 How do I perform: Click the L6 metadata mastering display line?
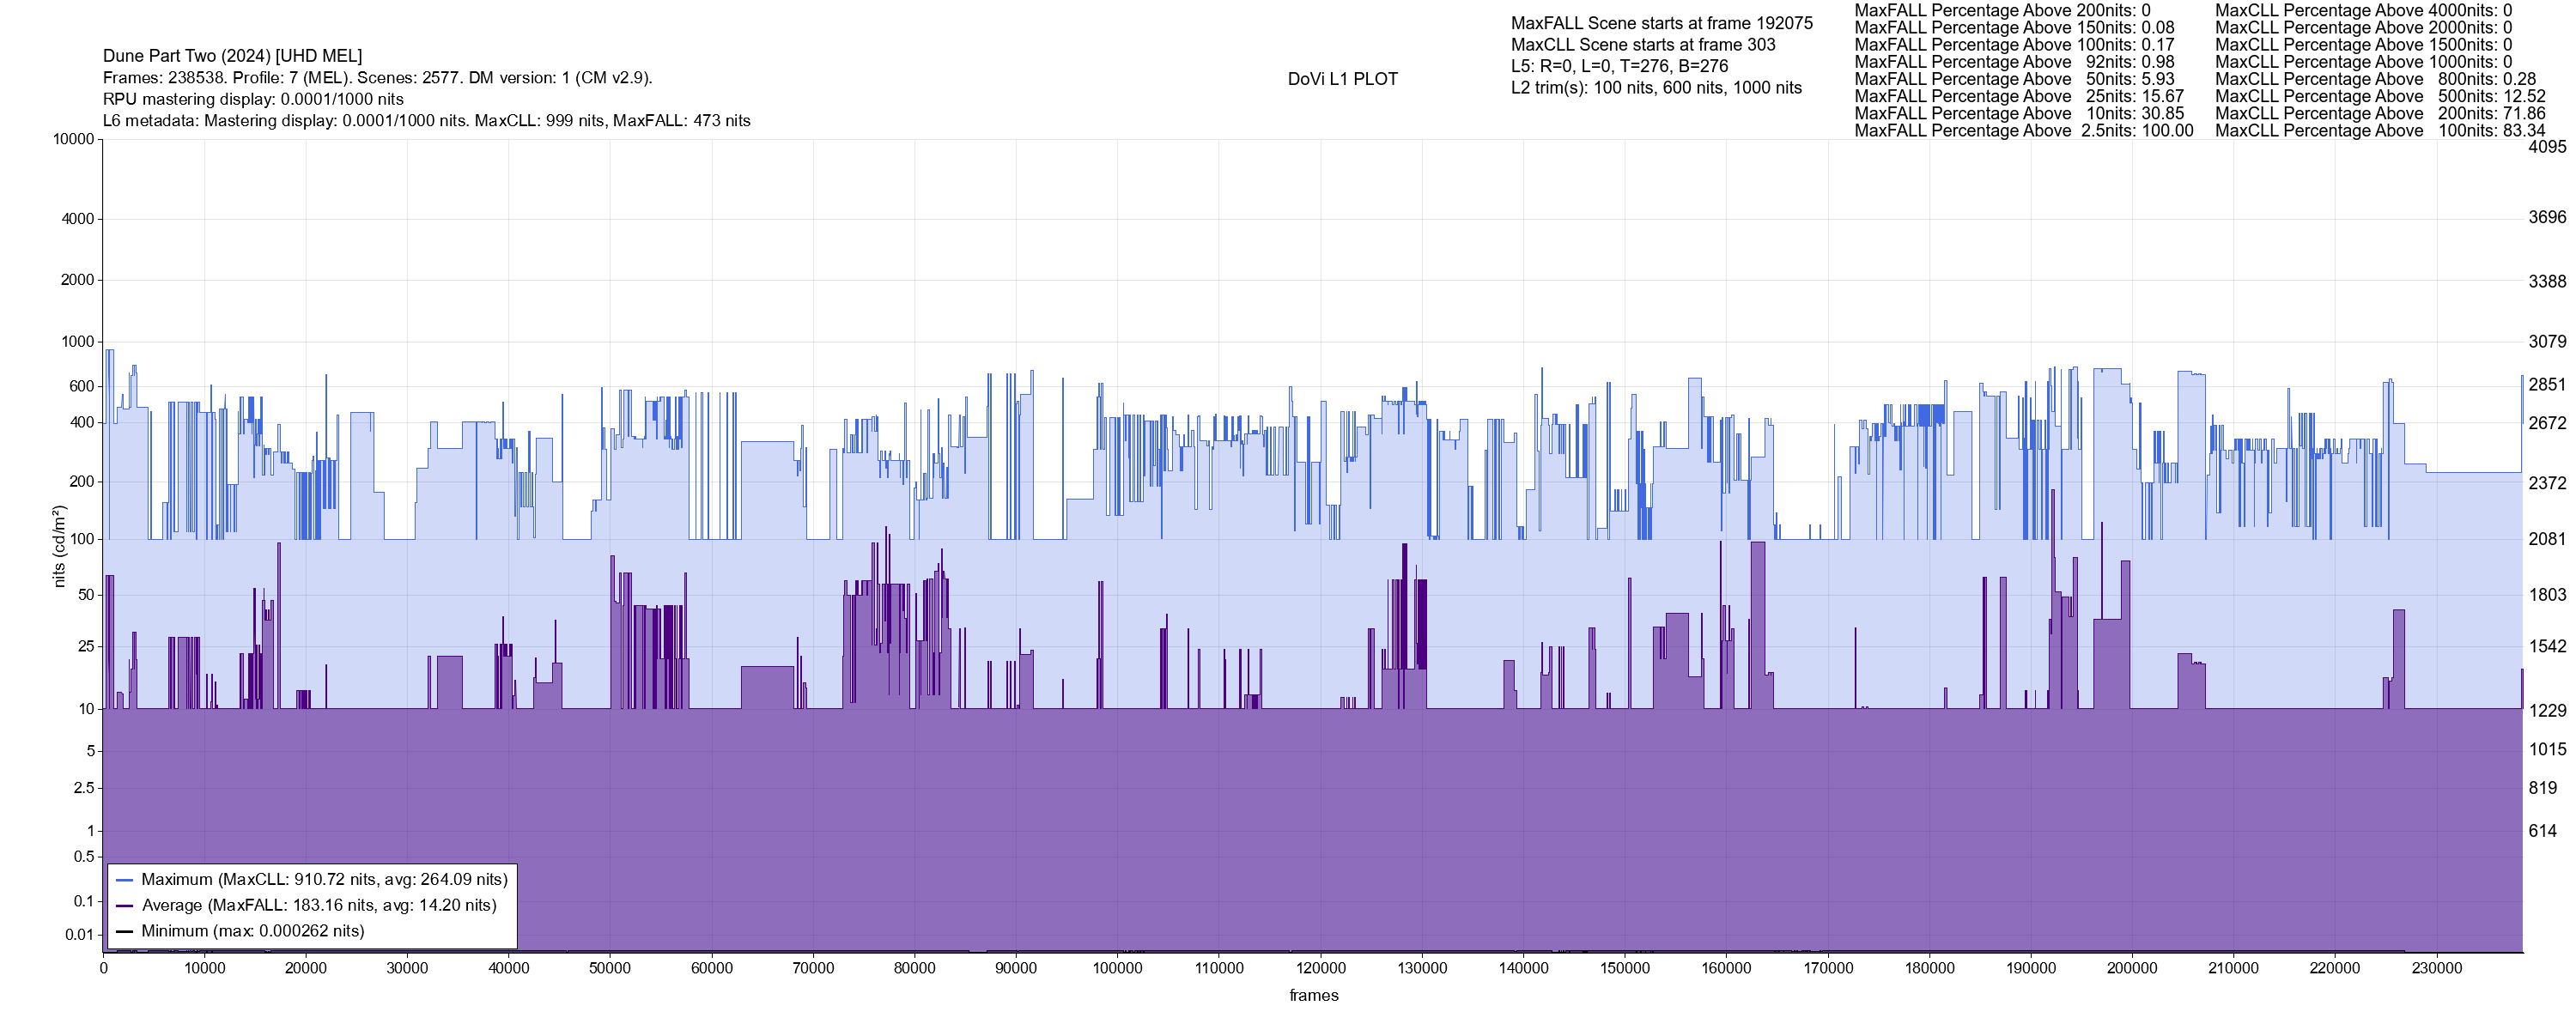click(426, 121)
